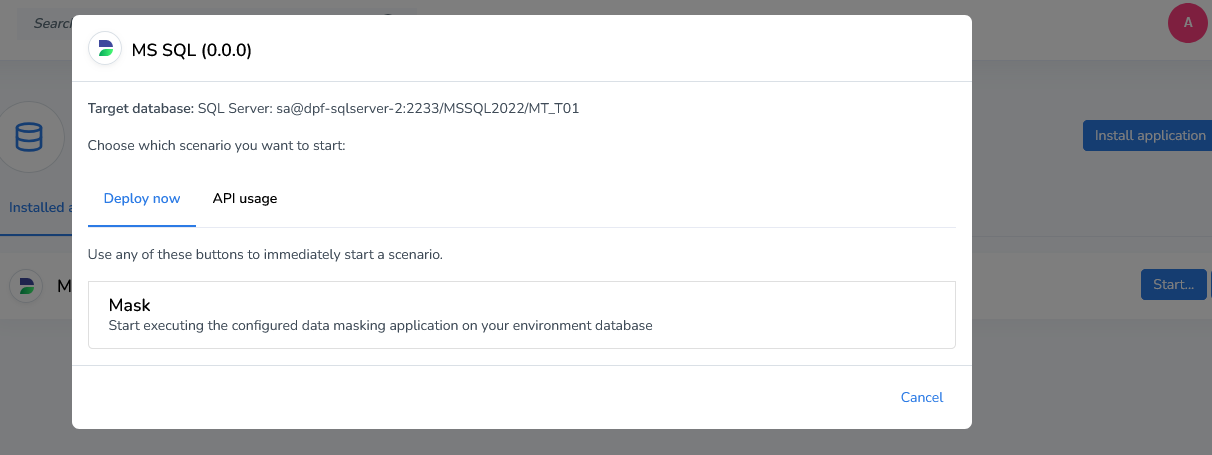Click the SQL Server connection string text
This screenshot has width=1212, height=455.
[x=388, y=108]
